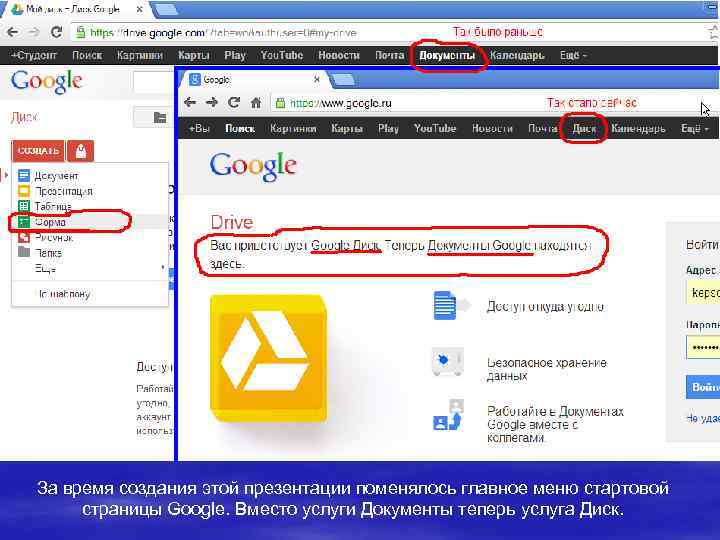Screen dimensions: 720x540
Task: Click the yellow Презентация icon
Action: pyautogui.click(x=23, y=191)
